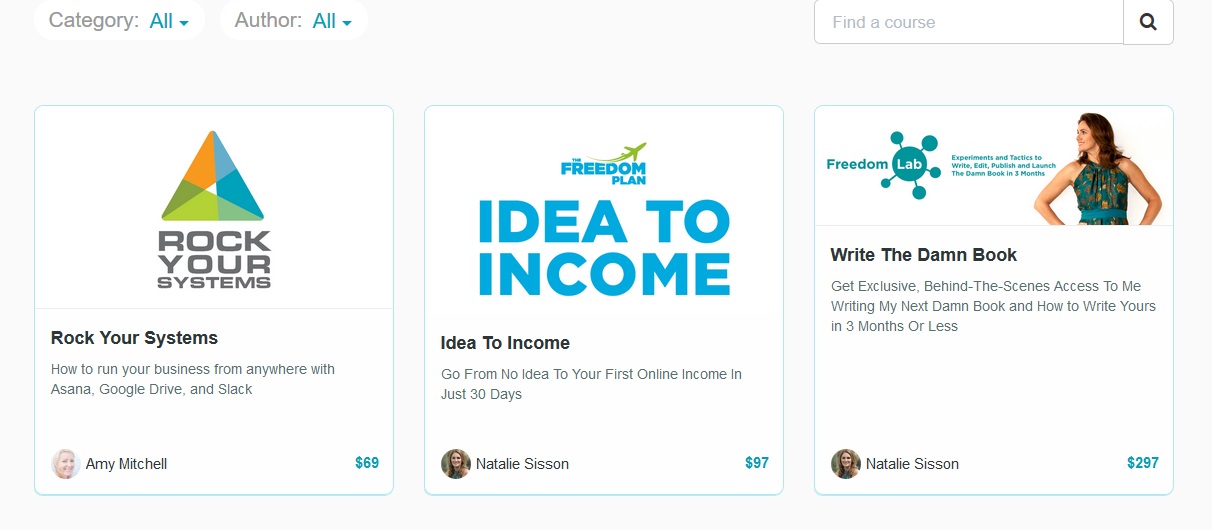Focus the Find a course search field
The image size is (1212, 530).
tap(969, 22)
